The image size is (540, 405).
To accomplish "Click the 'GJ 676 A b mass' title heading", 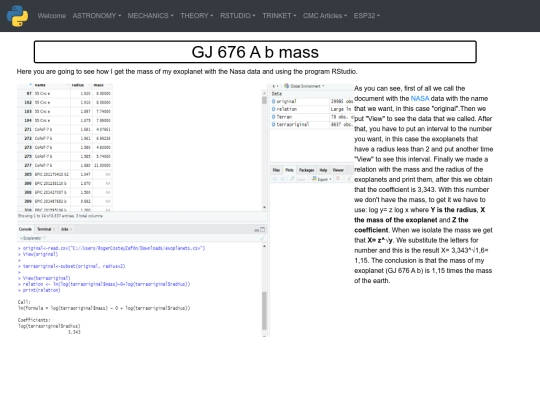I will [x=255, y=52].
